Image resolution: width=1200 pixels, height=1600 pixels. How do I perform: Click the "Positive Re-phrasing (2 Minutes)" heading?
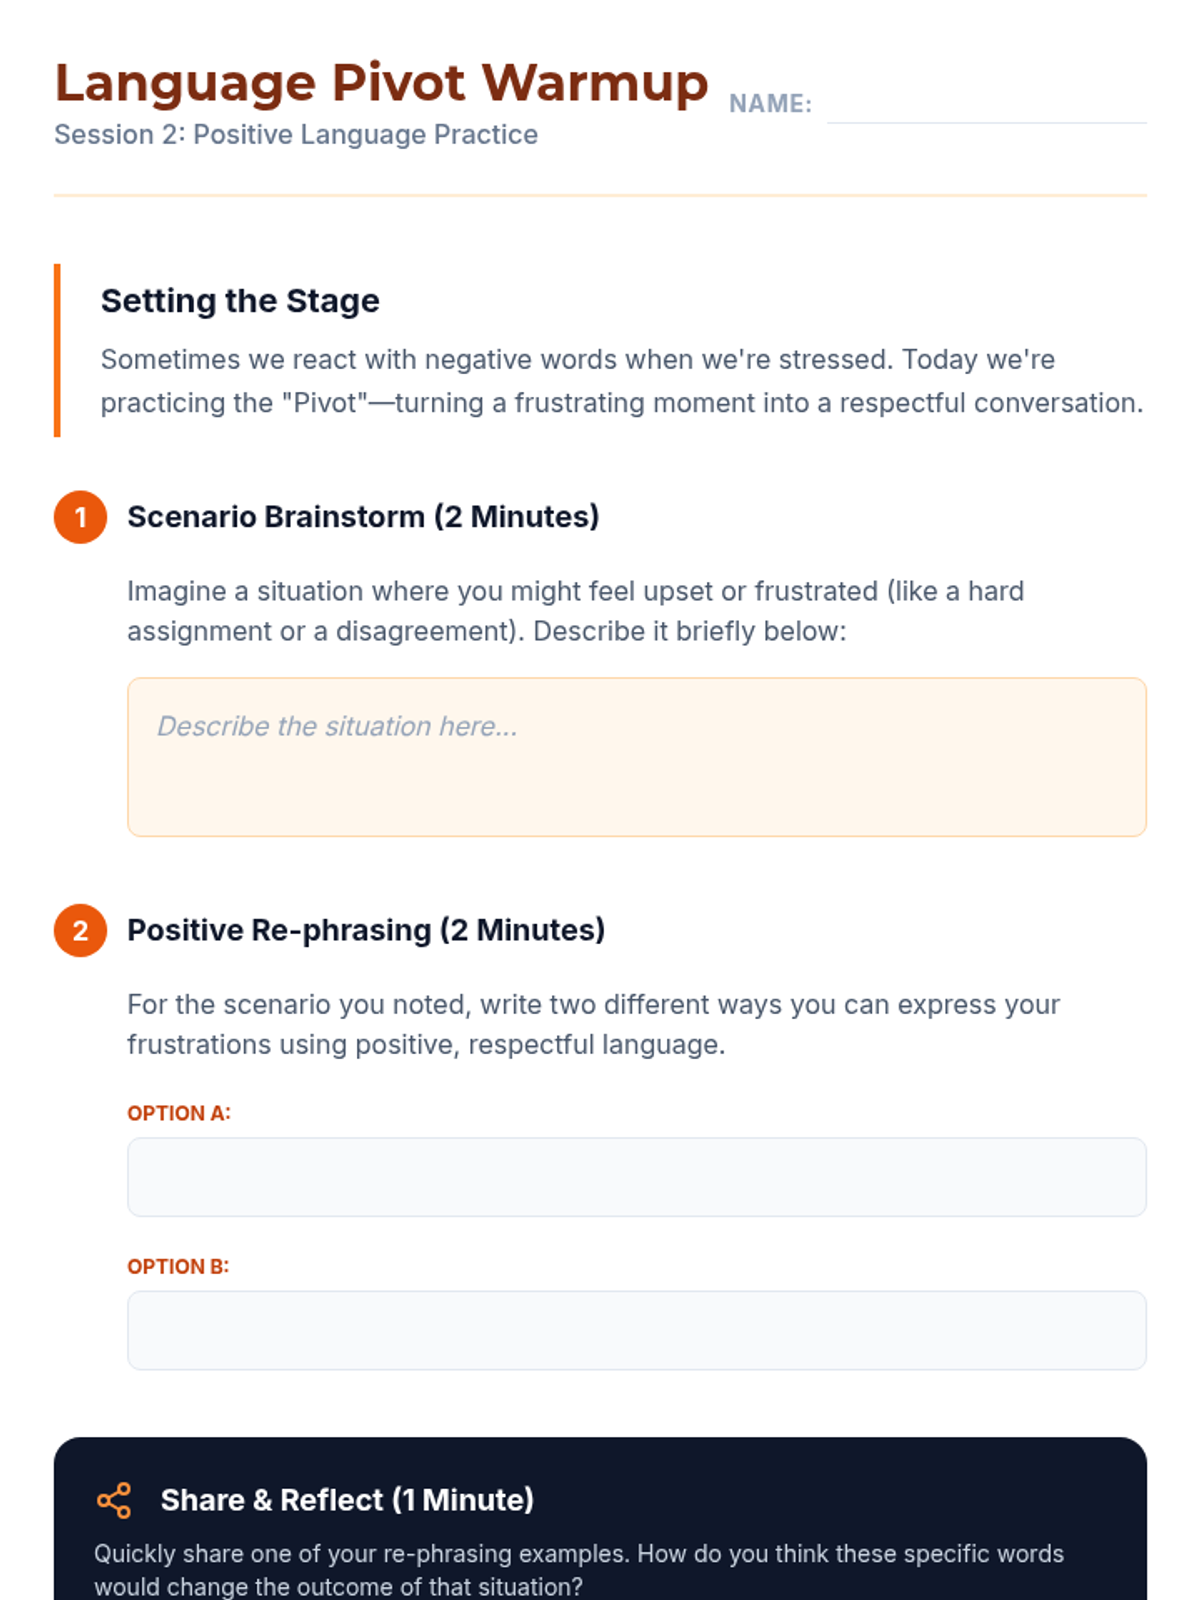366,930
